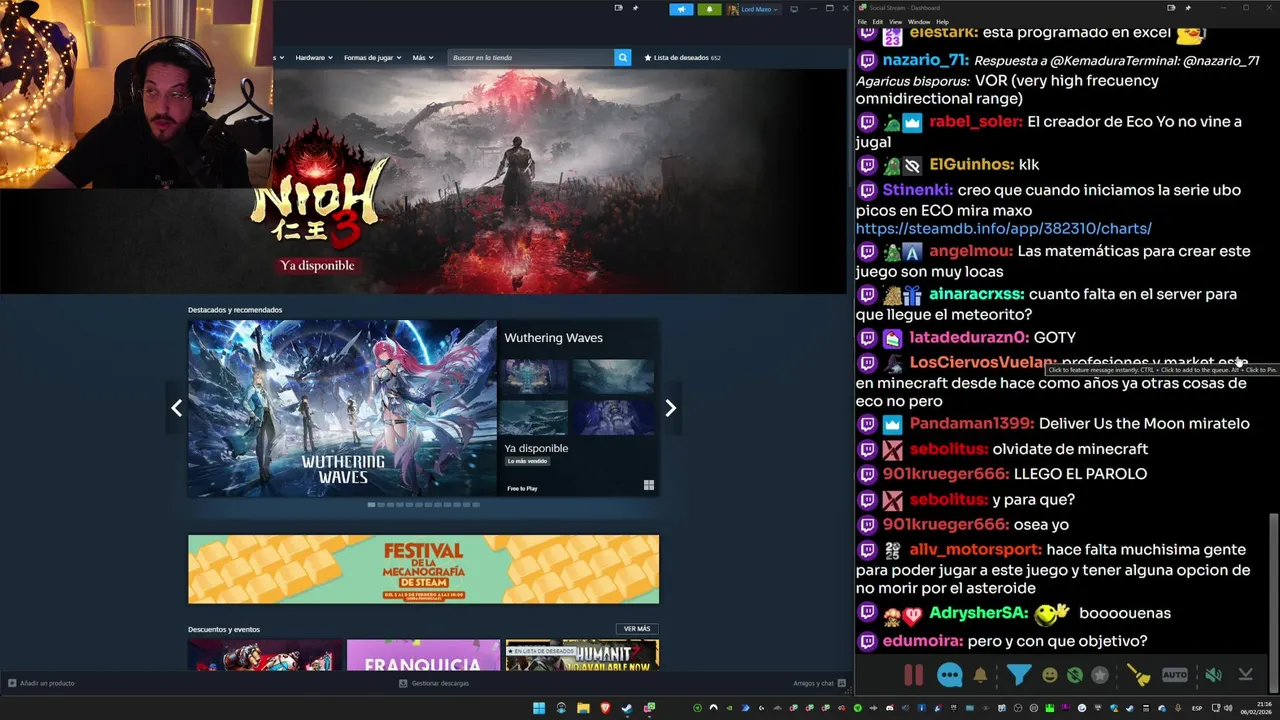Toggle the green crossed sync icon
Viewport: 1280px width, 720px height.
tap(1074, 675)
